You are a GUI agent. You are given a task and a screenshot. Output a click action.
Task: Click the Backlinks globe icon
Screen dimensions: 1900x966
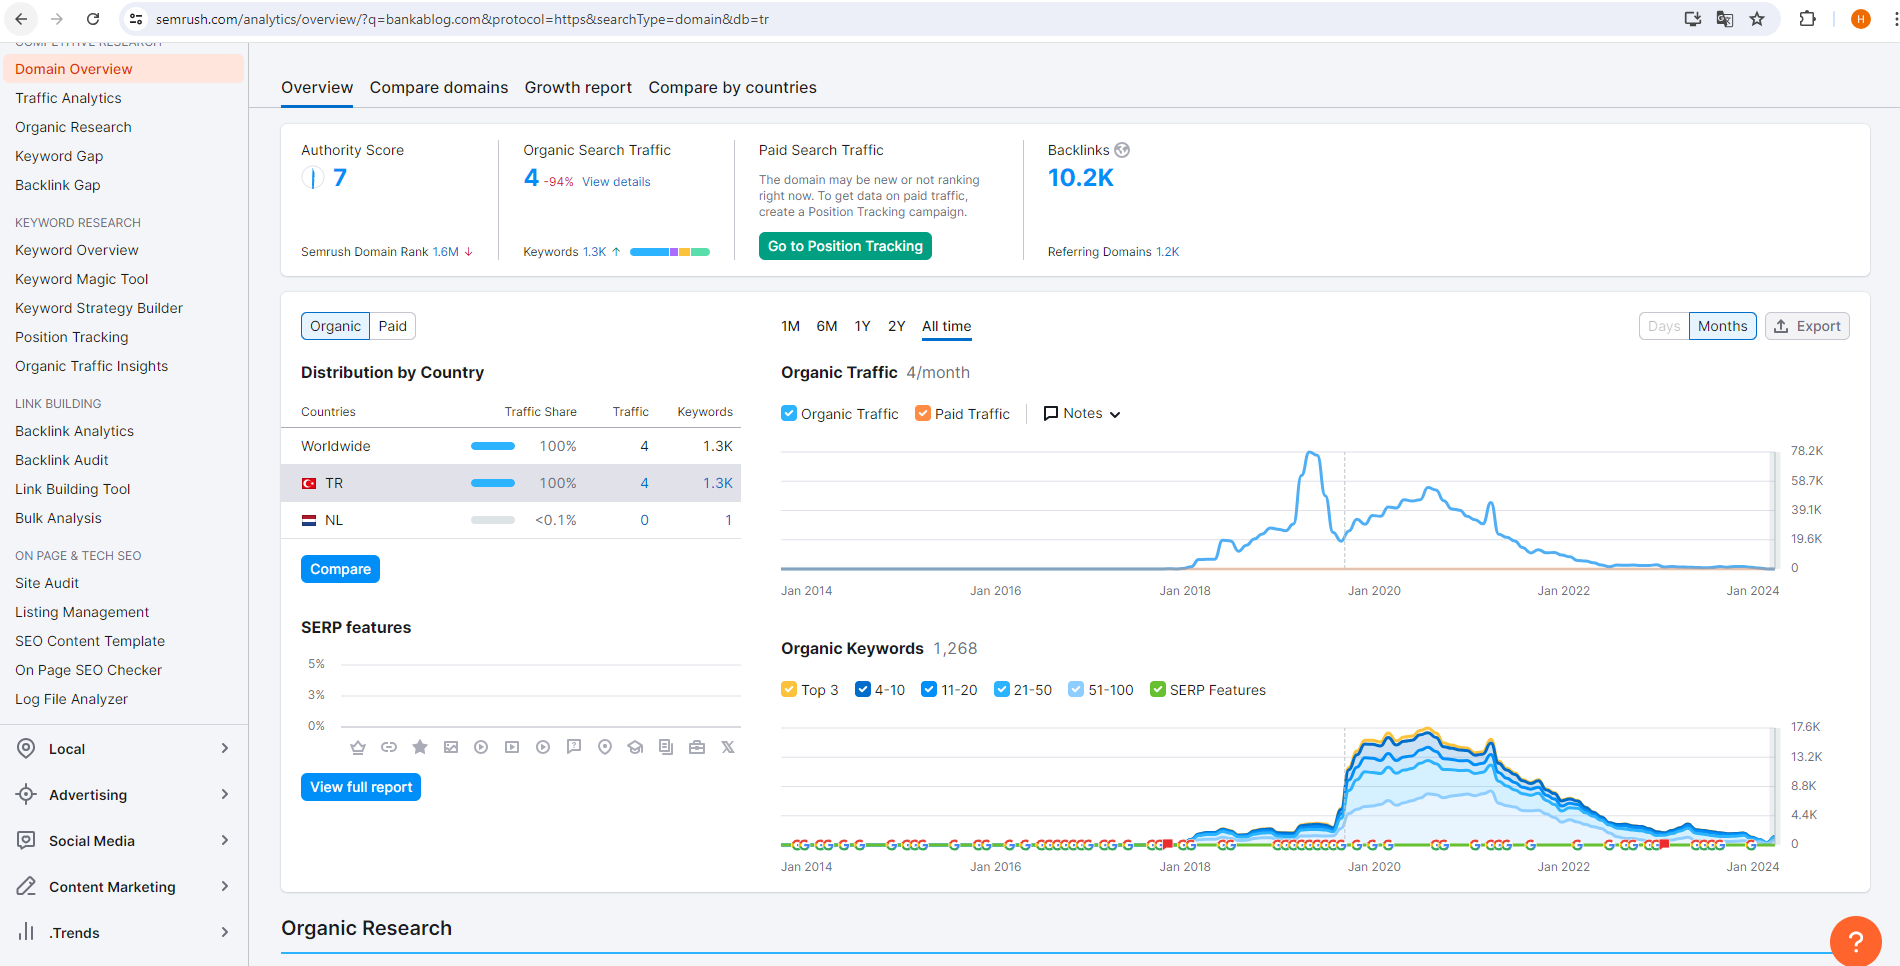point(1122,150)
